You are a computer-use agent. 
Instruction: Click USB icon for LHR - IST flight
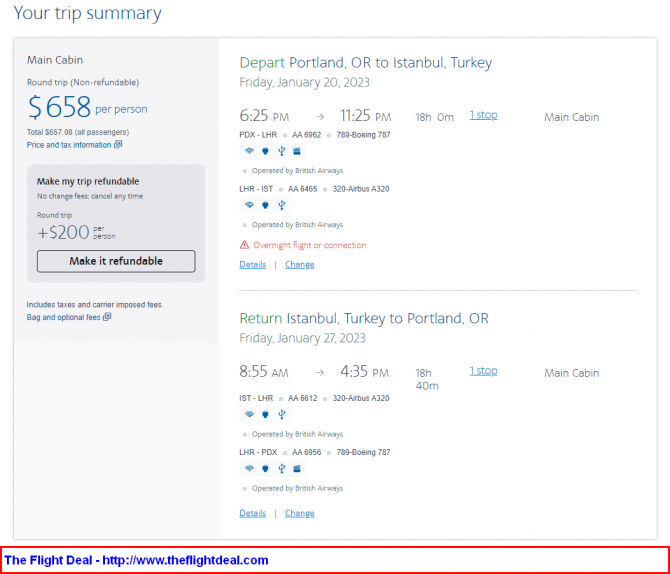(282, 205)
